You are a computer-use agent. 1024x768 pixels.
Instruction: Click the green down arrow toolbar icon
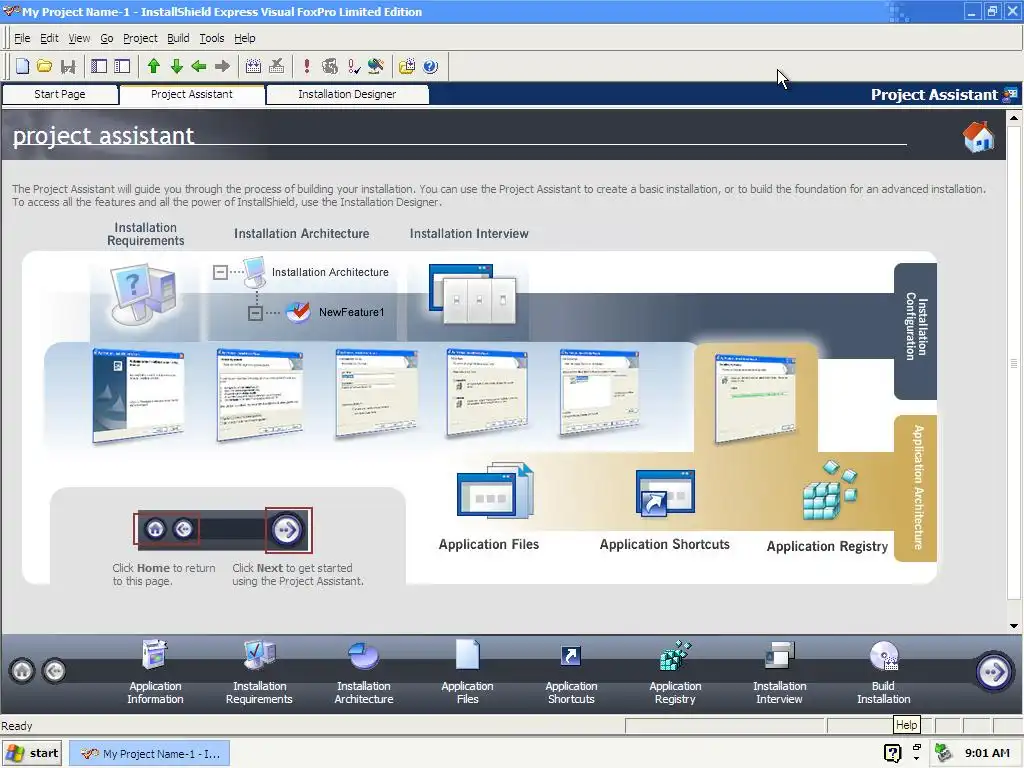pos(176,66)
